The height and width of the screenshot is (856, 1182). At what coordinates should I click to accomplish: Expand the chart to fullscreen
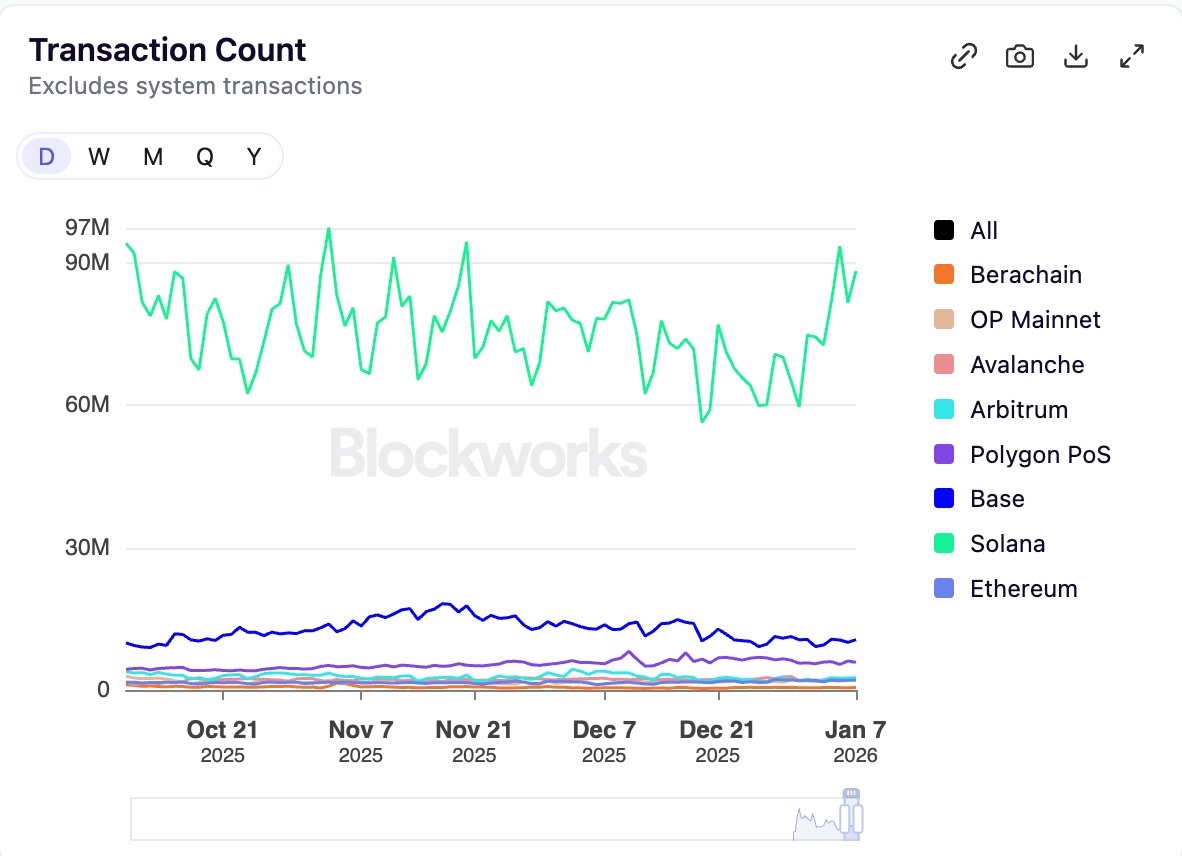click(1131, 57)
